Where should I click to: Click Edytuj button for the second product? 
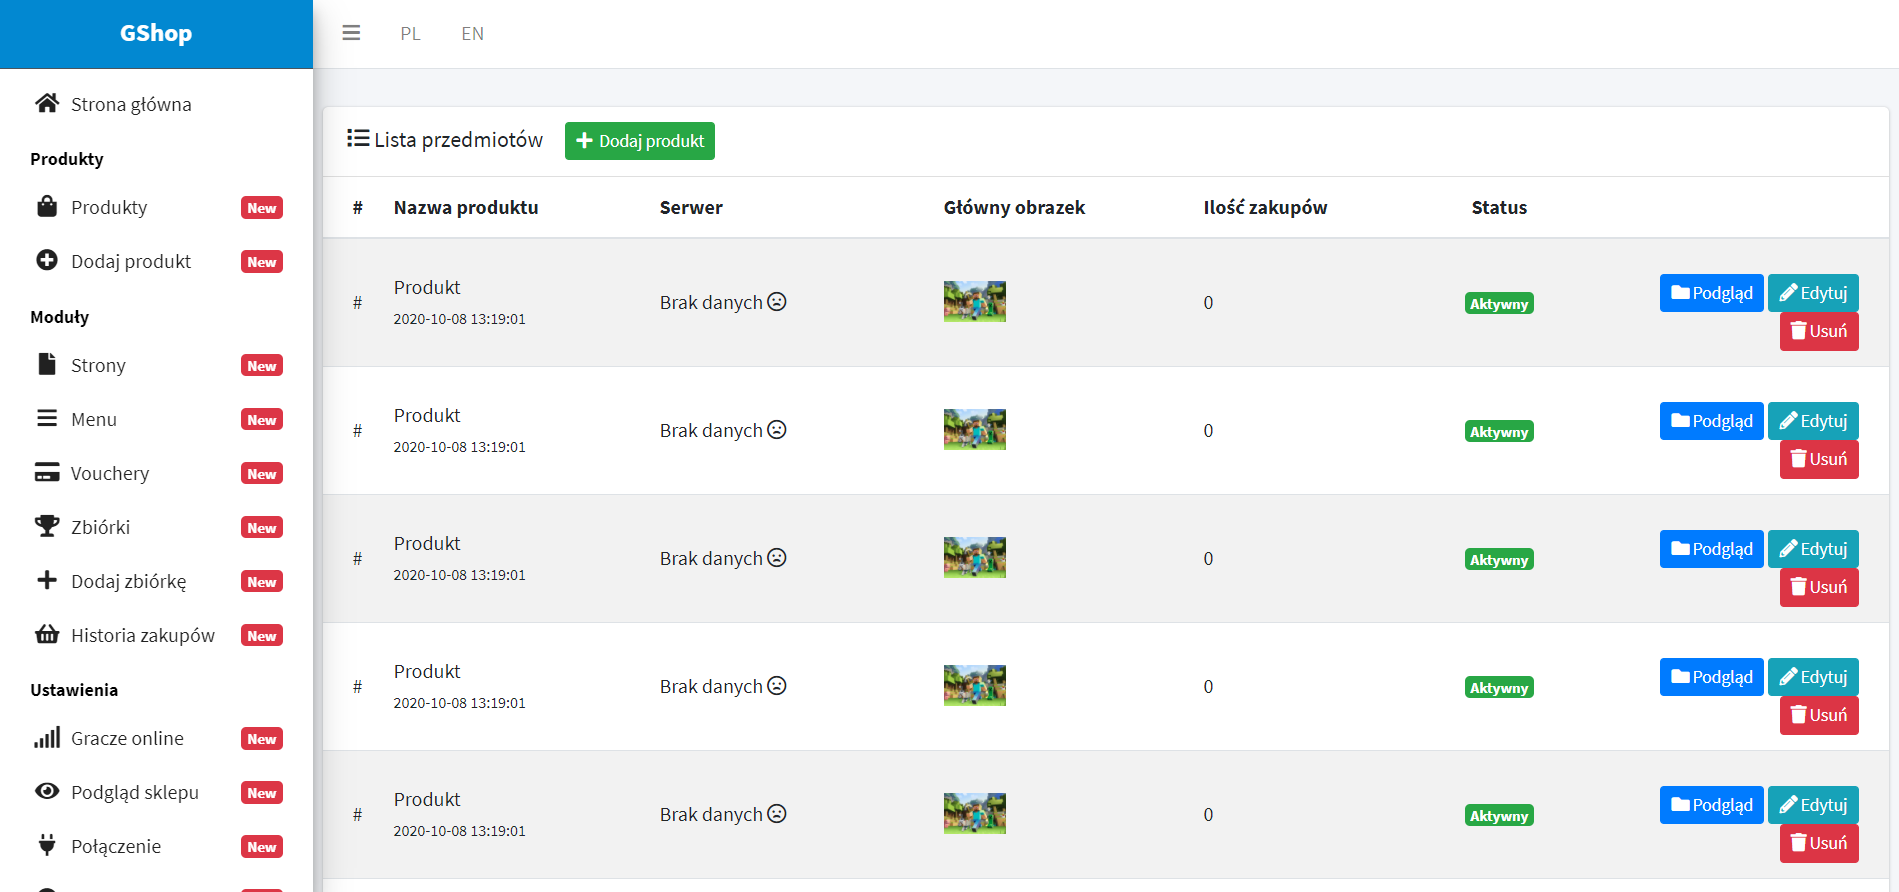tap(1812, 421)
